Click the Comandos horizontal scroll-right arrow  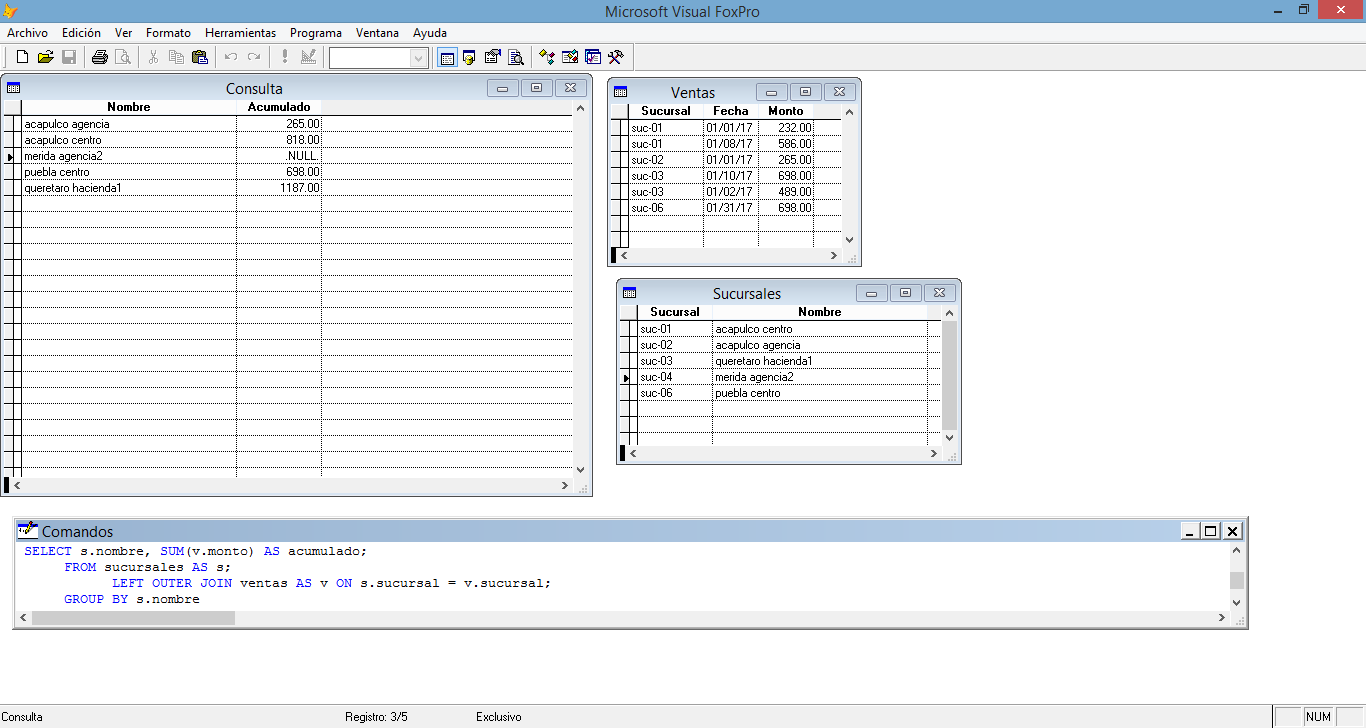tap(1222, 618)
